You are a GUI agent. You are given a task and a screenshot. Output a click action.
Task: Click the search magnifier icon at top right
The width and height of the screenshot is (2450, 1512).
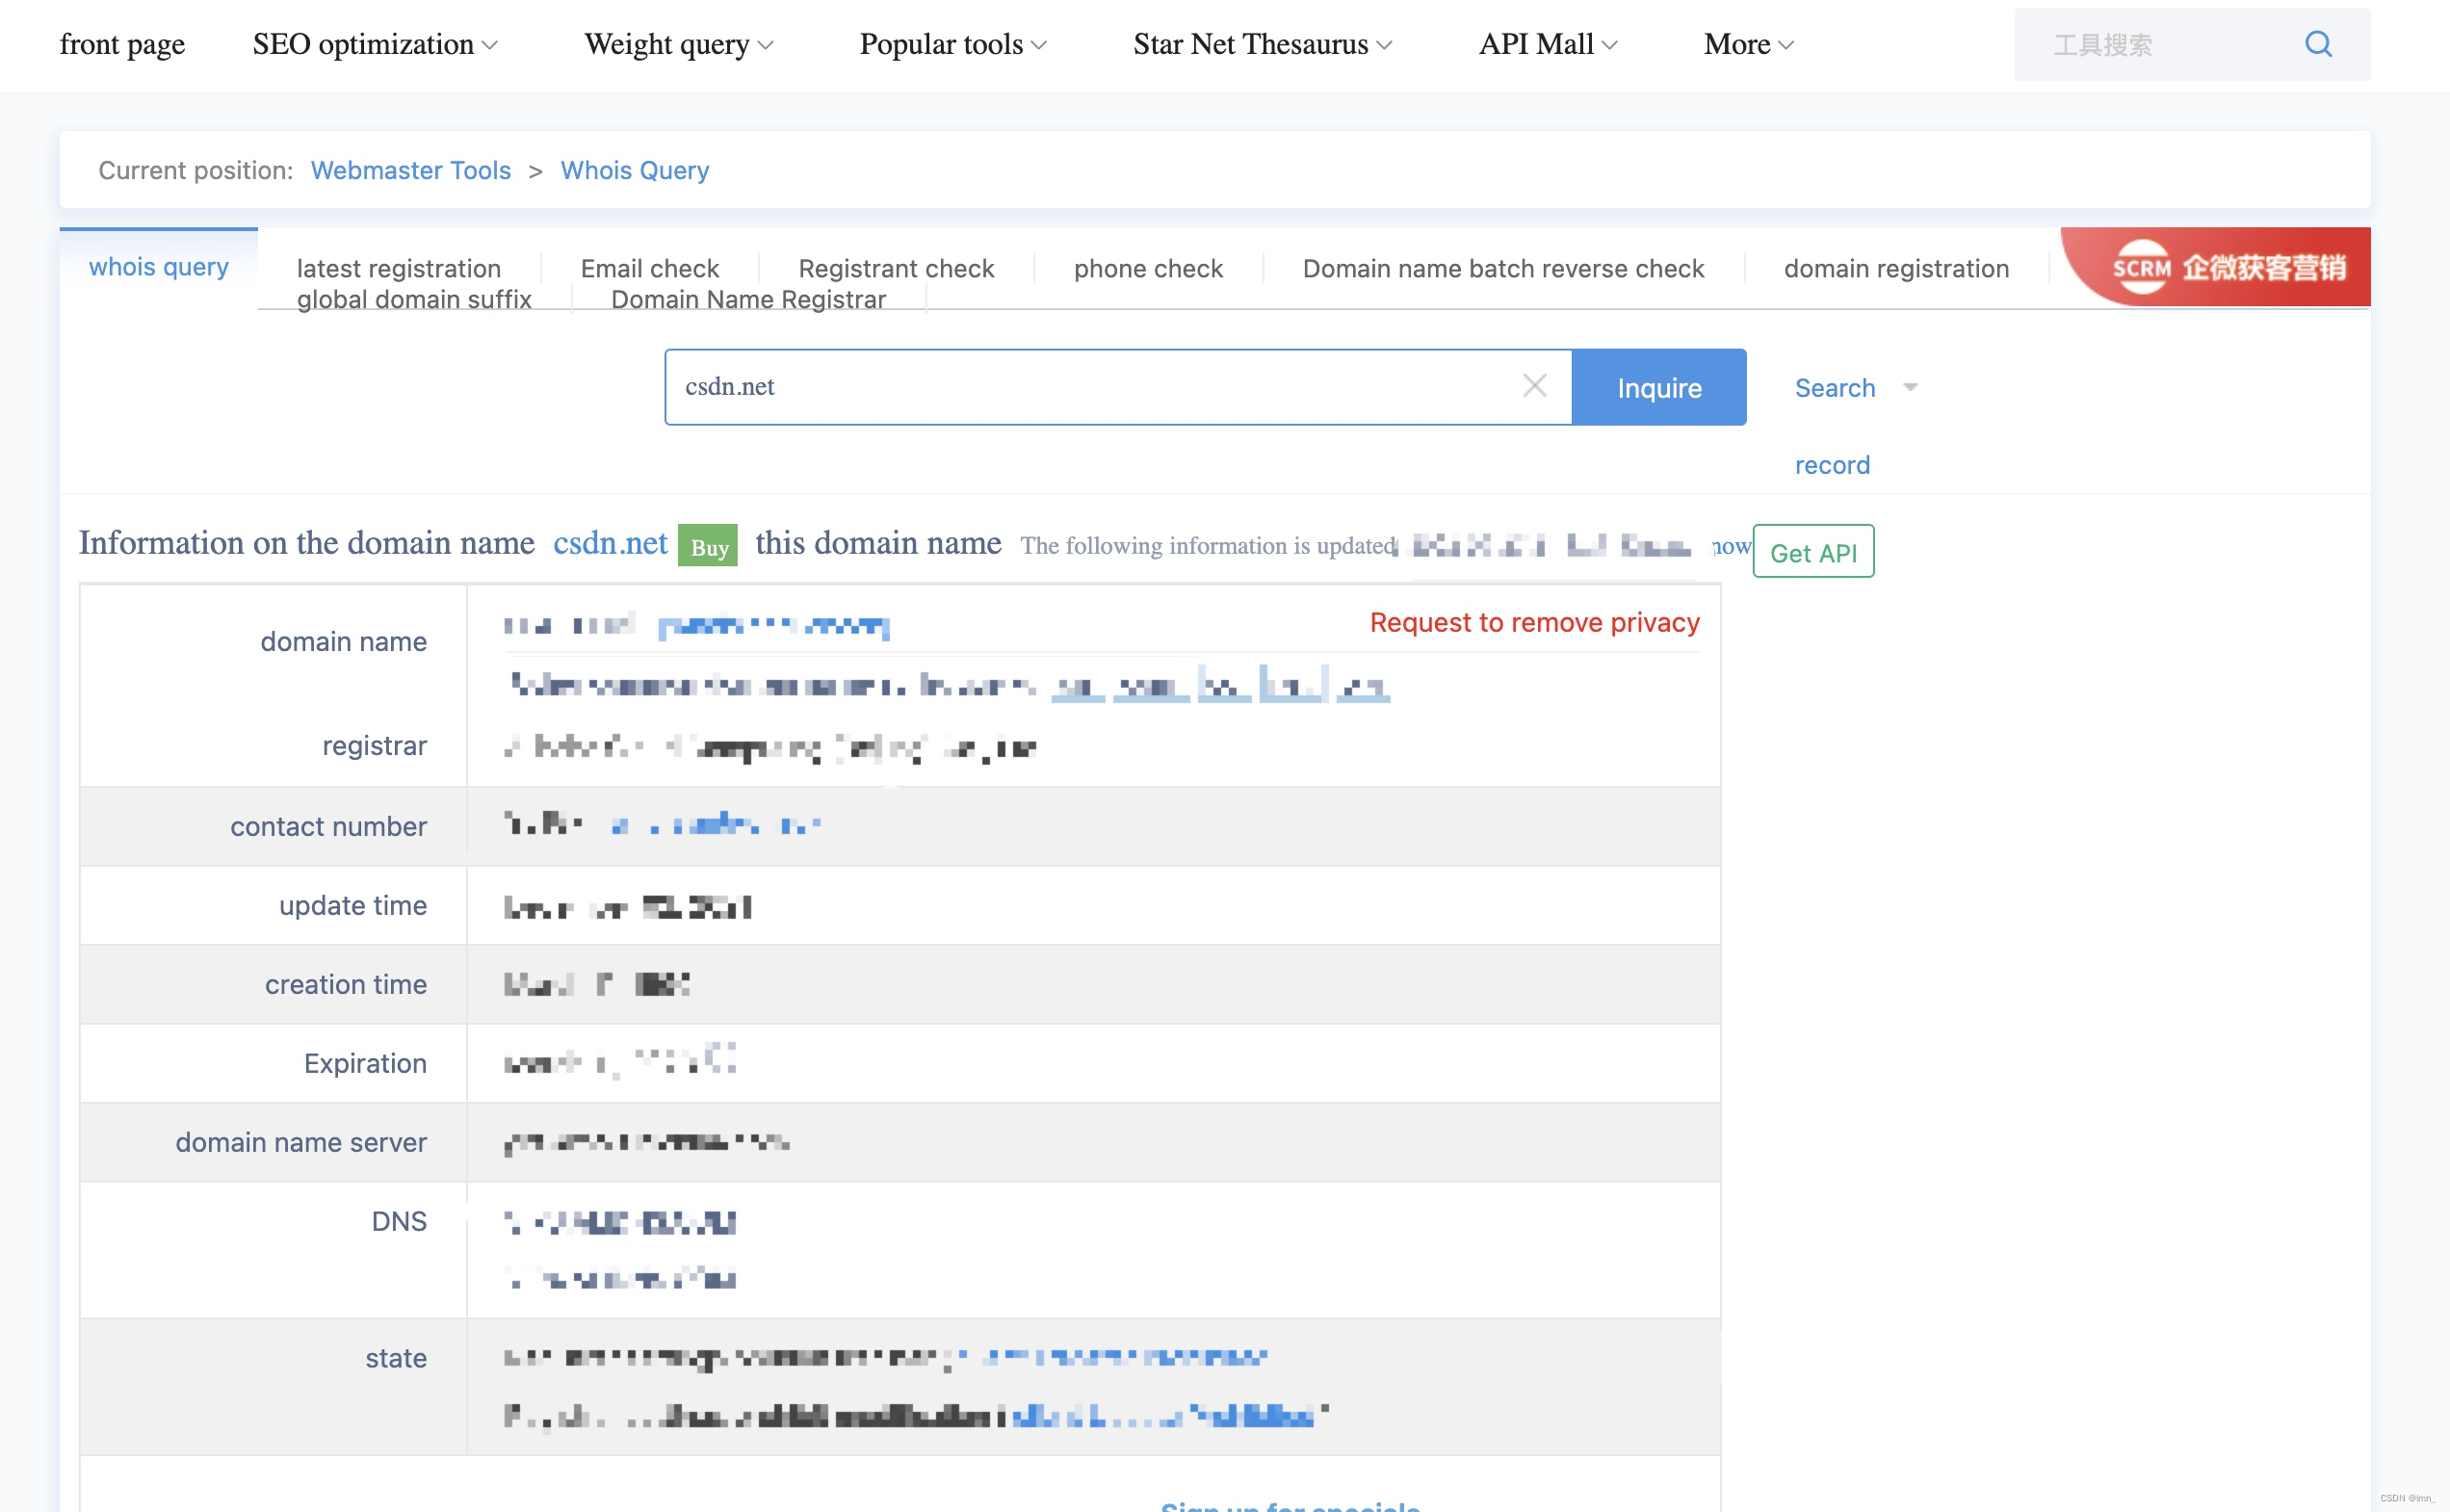click(2318, 44)
